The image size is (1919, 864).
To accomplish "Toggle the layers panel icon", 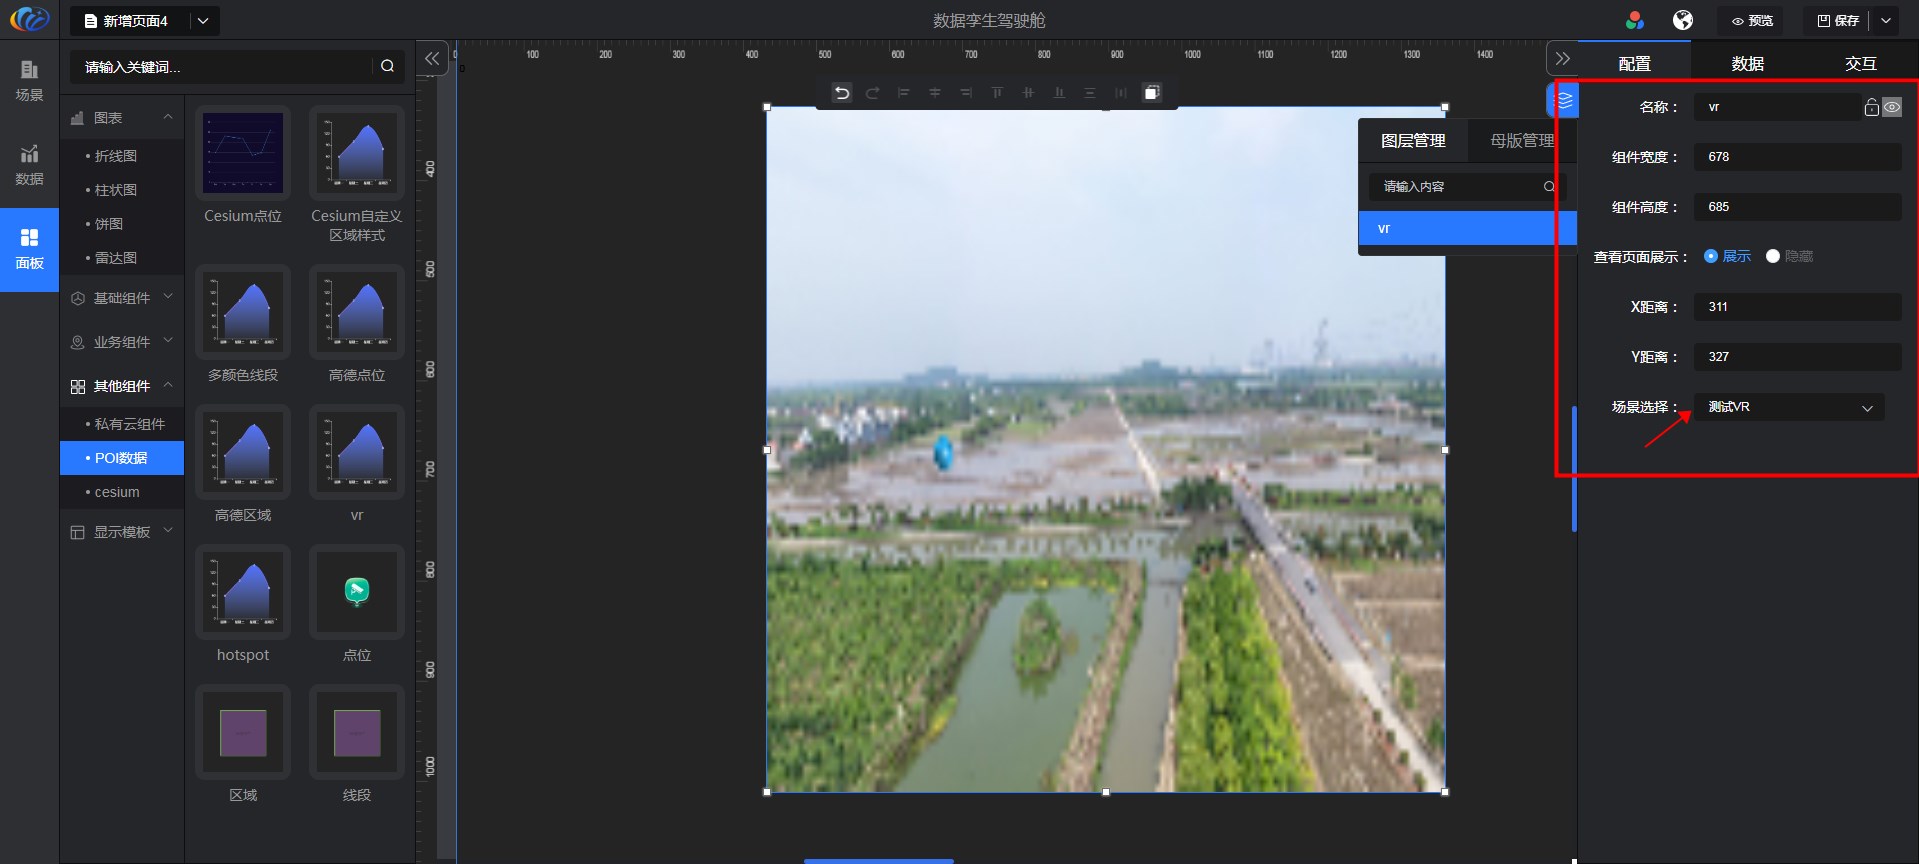I will coord(1564,100).
